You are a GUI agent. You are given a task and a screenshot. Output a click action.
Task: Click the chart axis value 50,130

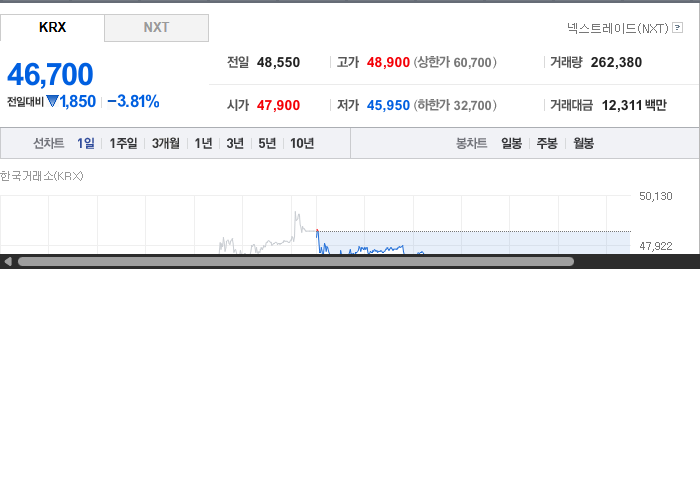(655, 196)
